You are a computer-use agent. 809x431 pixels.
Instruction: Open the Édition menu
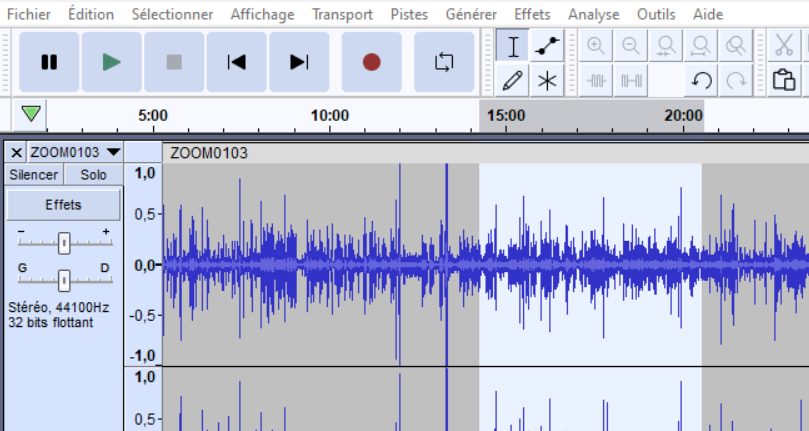point(91,14)
